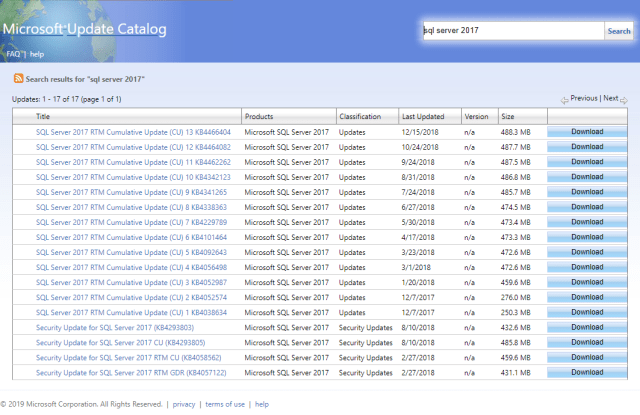This screenshot has height=415, width=640.
Task: Sort table by Size column header
Action: pyautogui.click(x=508, y=116)
